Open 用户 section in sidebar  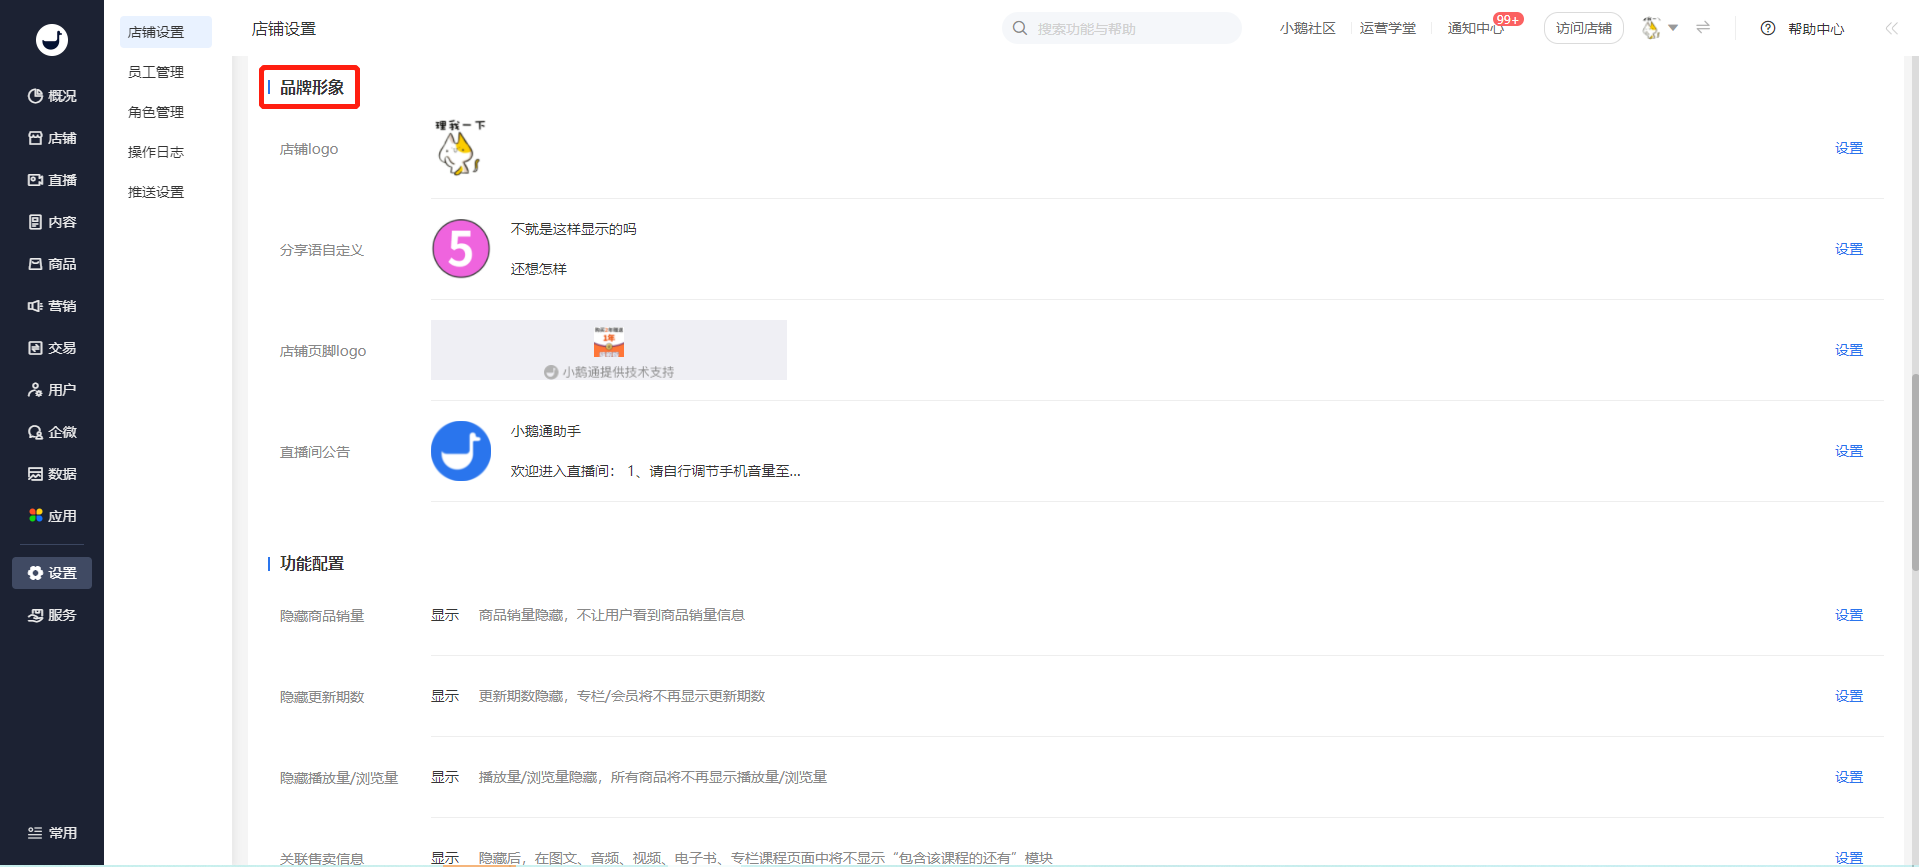click(52, 390)
